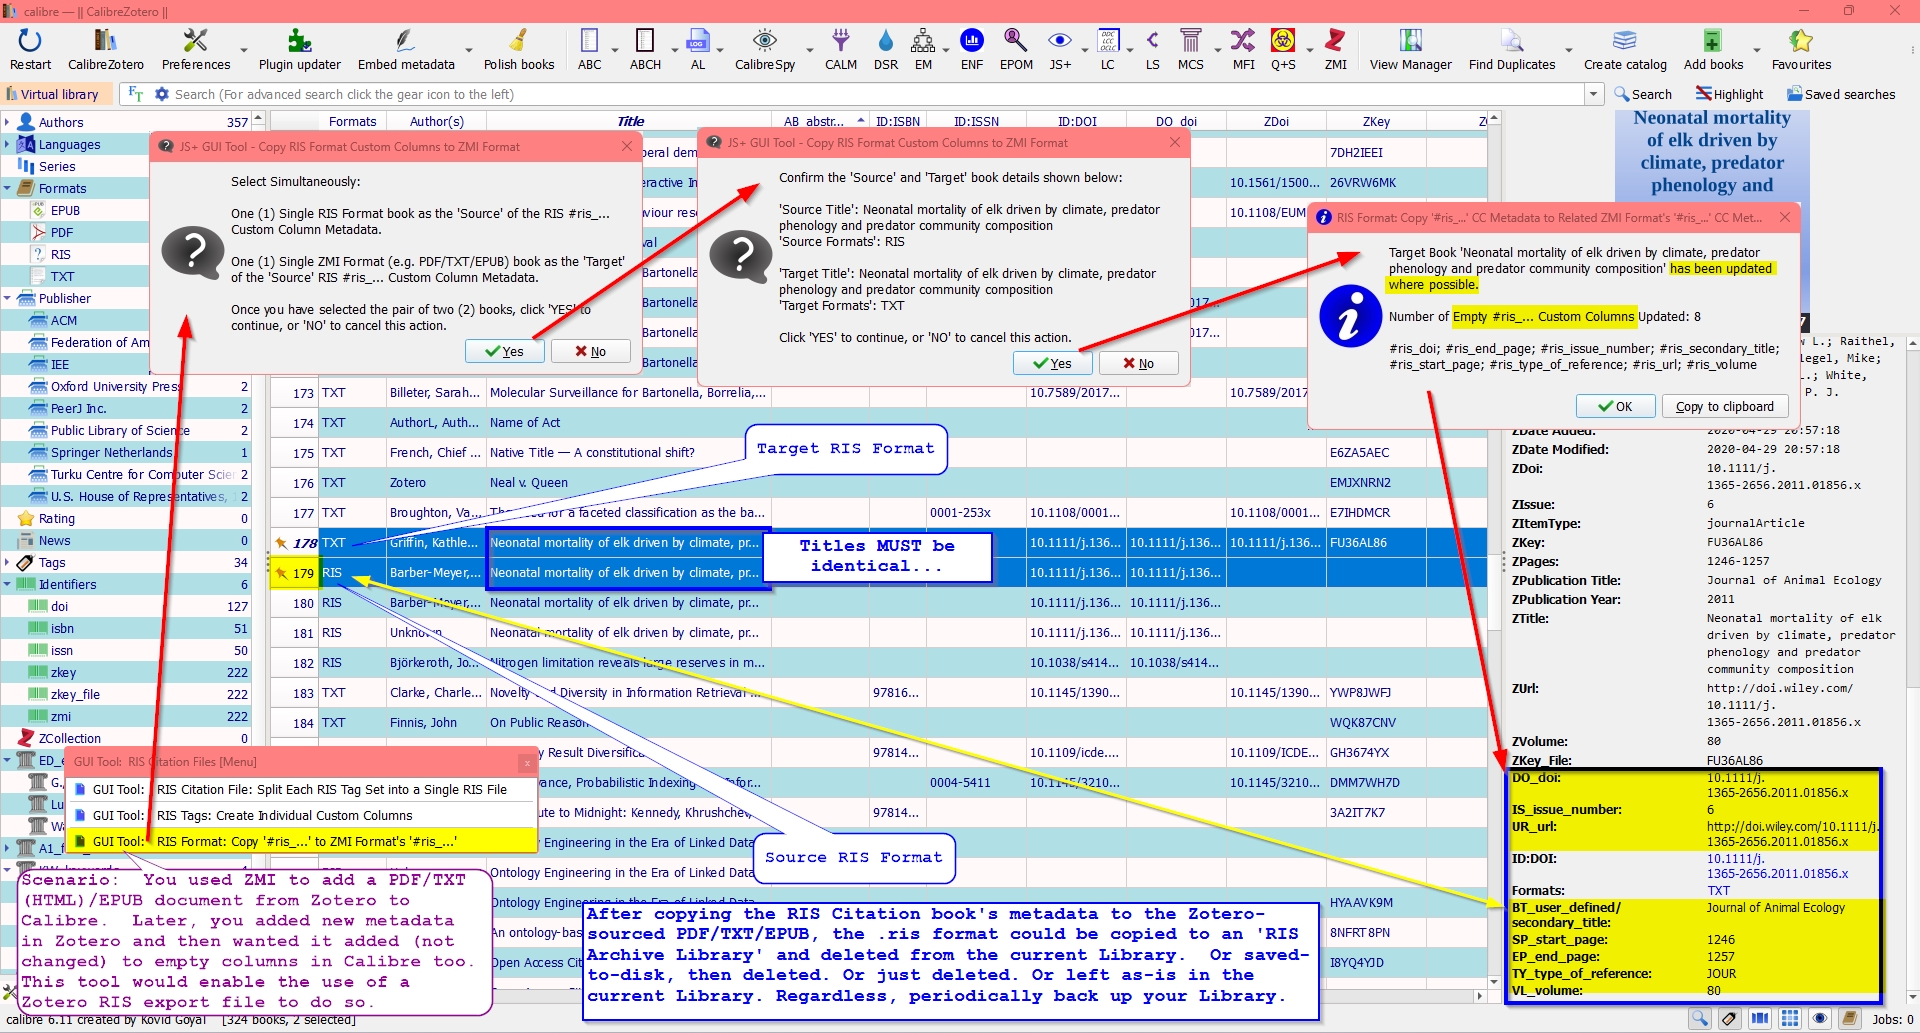Open the Find Duplicates dropdown arrow
Screen dimensions: 1920x1033
1568,50
